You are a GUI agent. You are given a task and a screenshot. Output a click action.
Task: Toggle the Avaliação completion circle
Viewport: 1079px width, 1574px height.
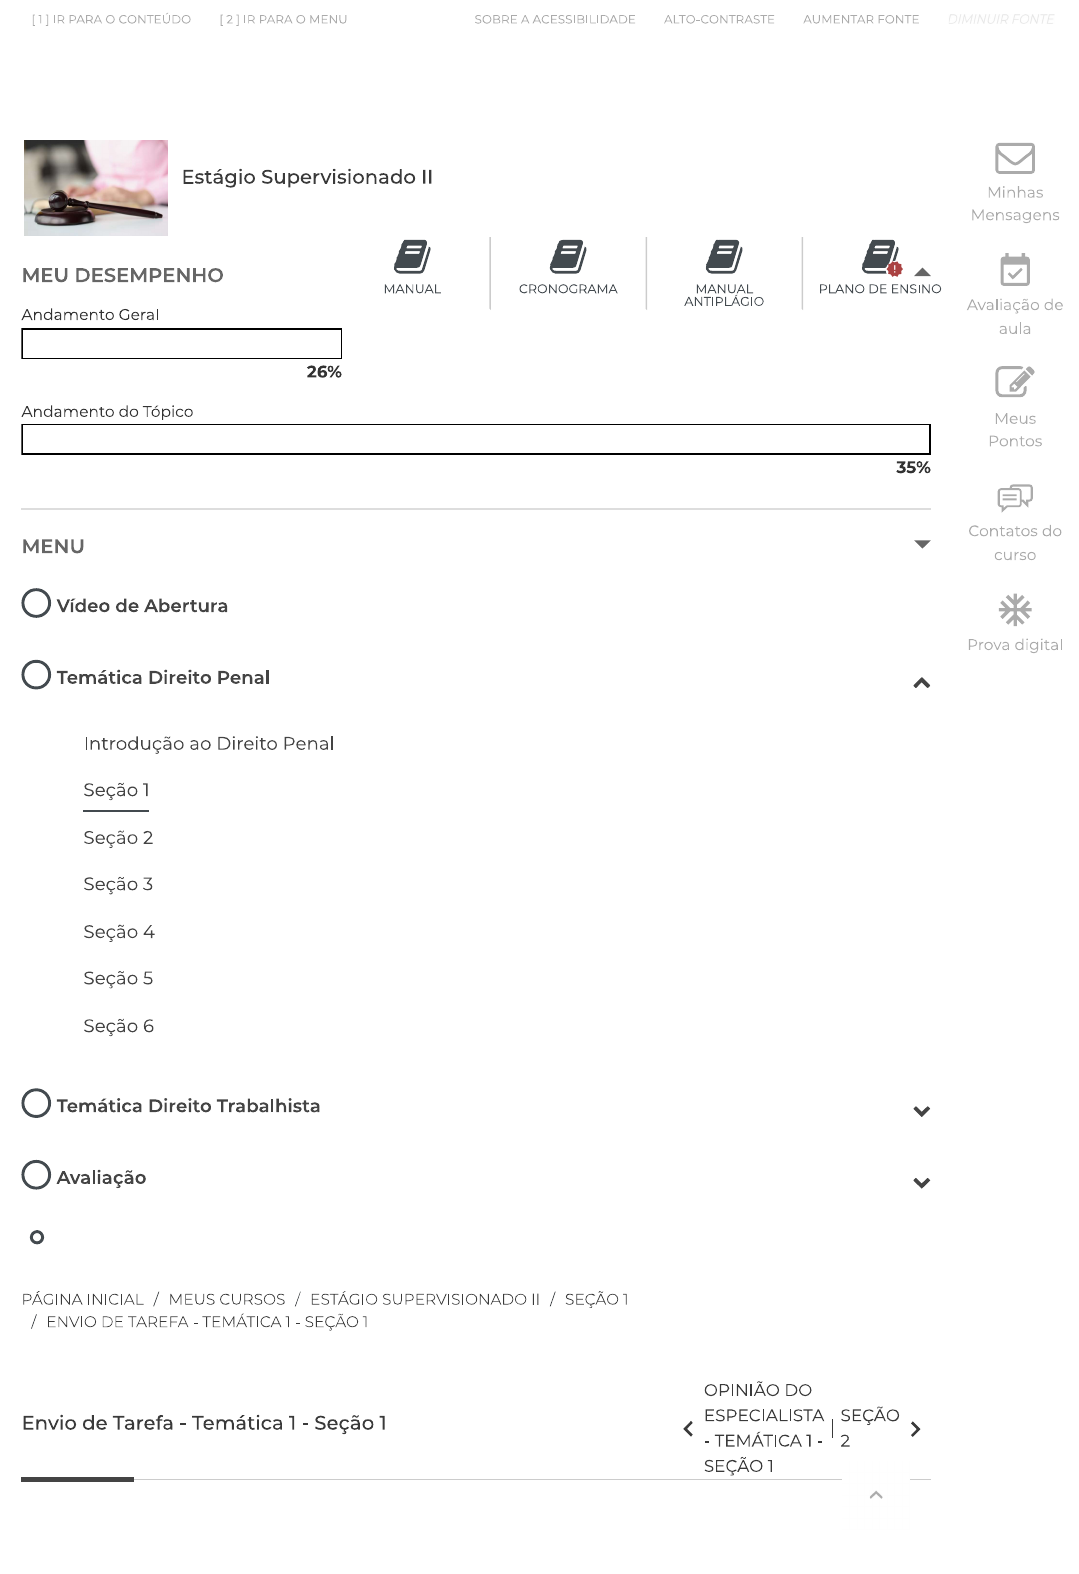36,1176
